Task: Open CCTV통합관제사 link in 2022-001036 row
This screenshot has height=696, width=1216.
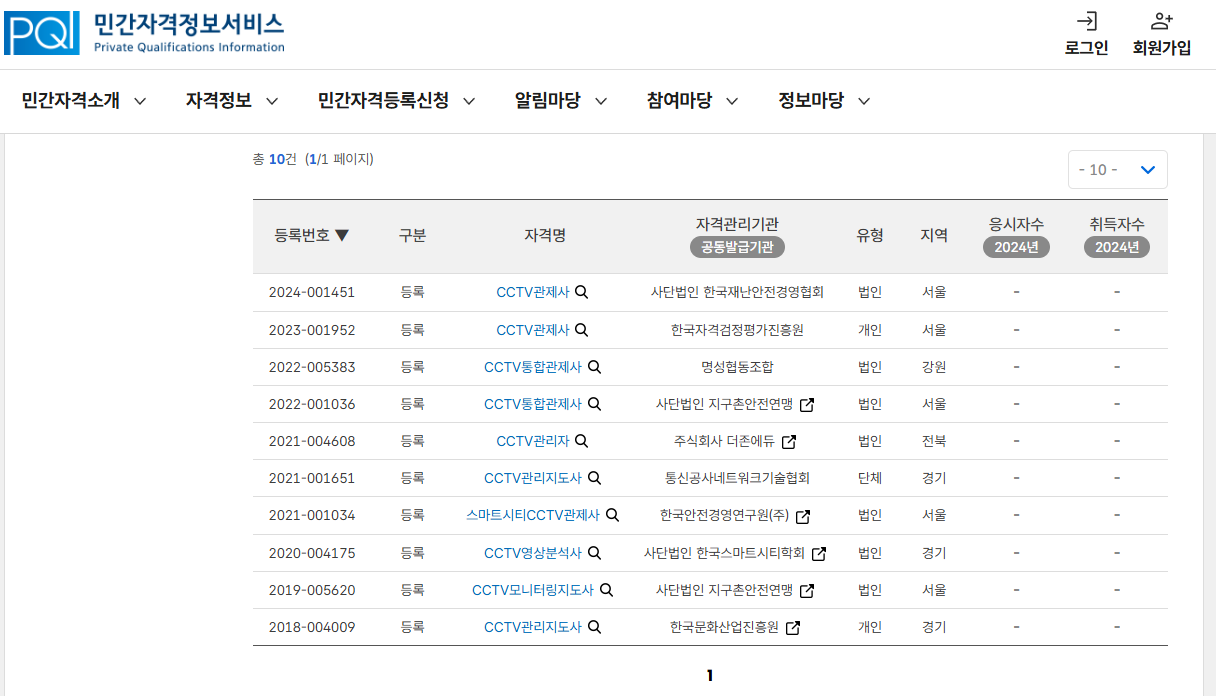Action: point(532,404)
